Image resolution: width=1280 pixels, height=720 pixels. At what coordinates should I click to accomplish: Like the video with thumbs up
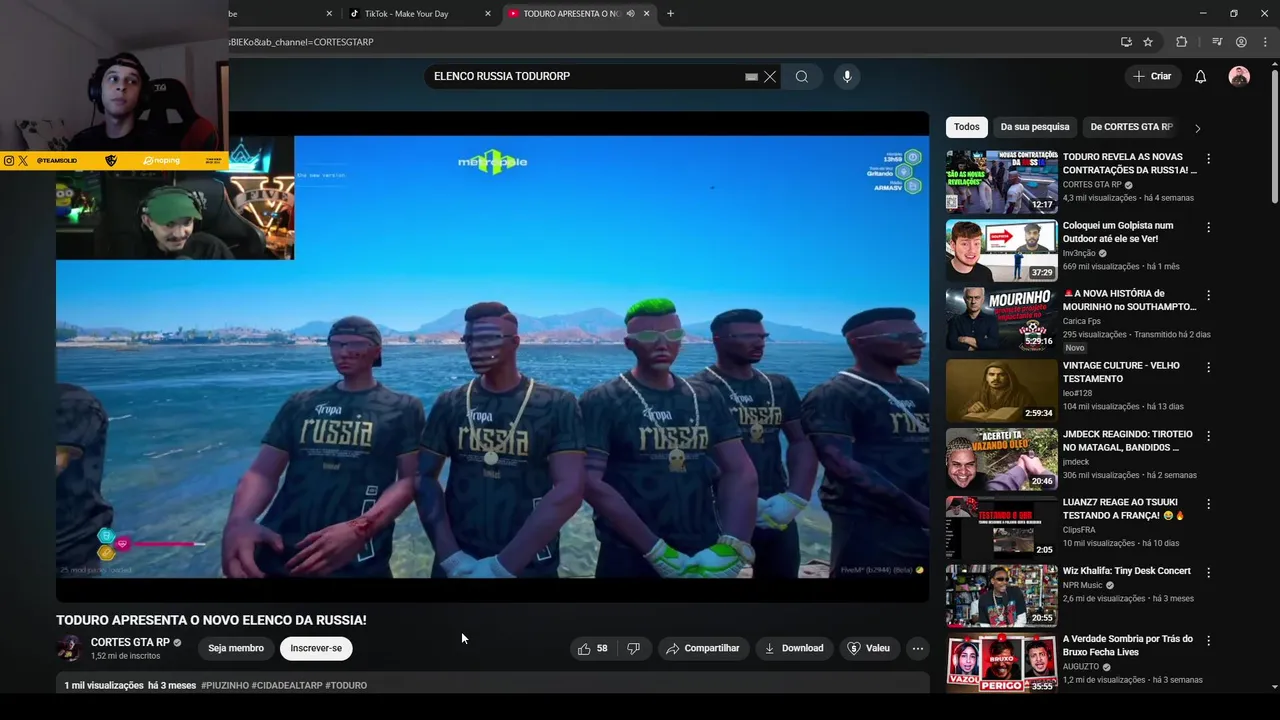592,648
